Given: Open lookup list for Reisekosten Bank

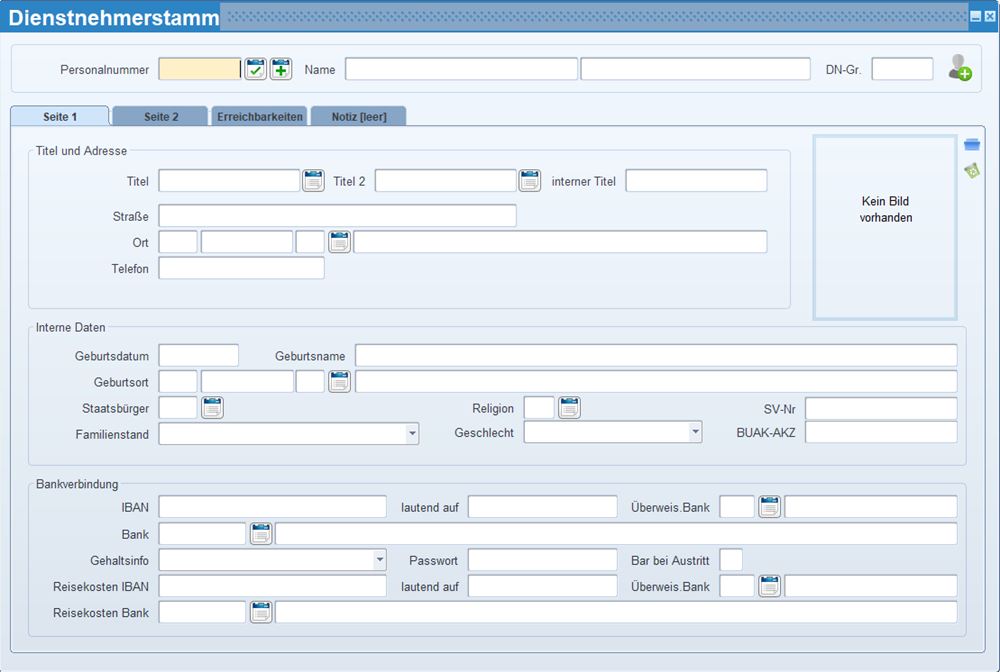Looking at the screenshot, I should (x=261, y=612).
